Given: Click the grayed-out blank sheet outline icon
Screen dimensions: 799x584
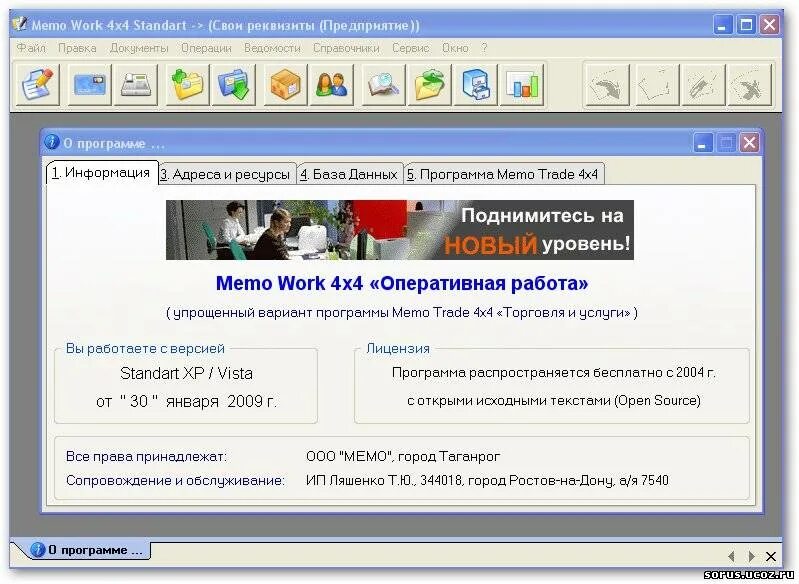Looking at the screenshot, I should [x=657, y=85].
